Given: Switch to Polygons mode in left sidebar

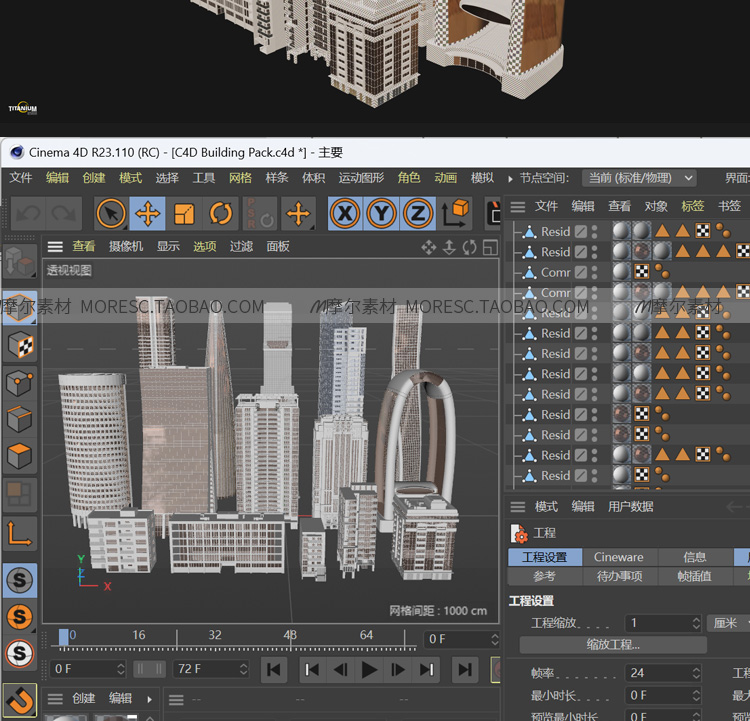Looking at the screenshot, I should click(x=20, y=457).
